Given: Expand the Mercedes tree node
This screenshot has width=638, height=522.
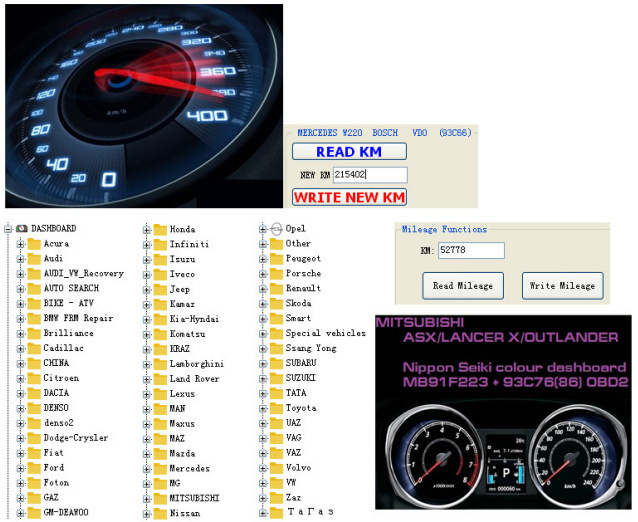Looking at the screenshot, I should [146, 469].
